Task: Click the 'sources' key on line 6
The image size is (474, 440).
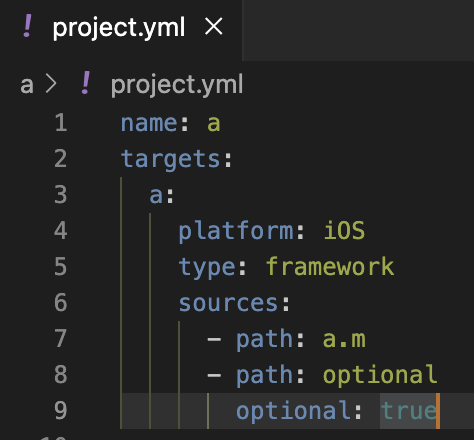Action: [x=228, y=303]
